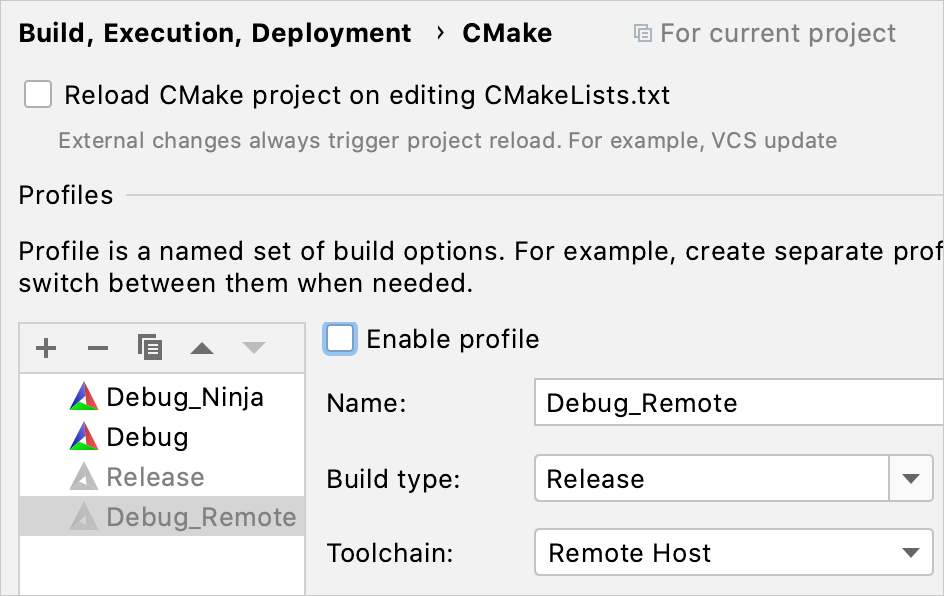Screen dimensions: 944x596
Task: Move profile up with the up arrow
Action: point(202,348)
